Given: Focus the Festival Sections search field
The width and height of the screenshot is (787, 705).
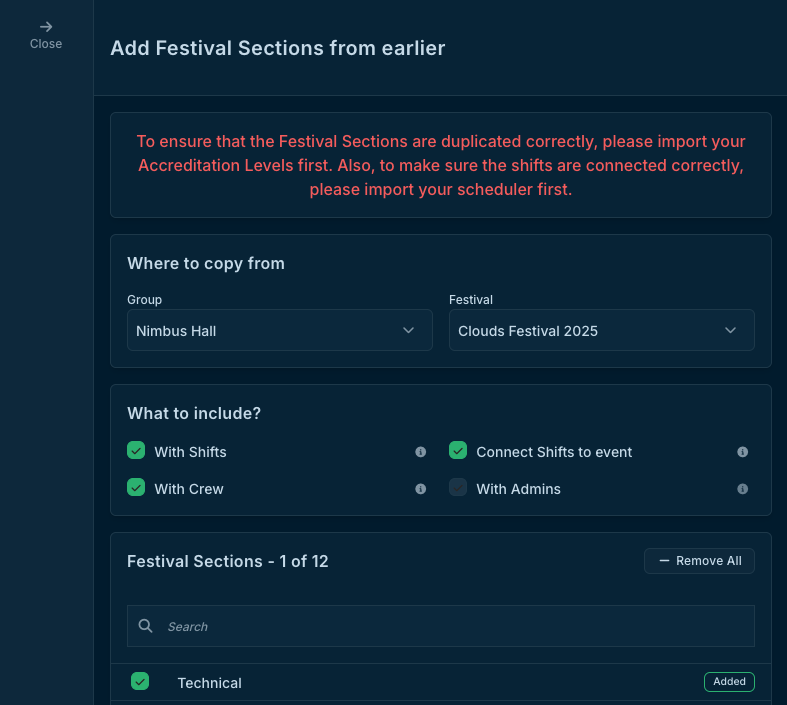Looking at the screenshot, I should [450, 626].
